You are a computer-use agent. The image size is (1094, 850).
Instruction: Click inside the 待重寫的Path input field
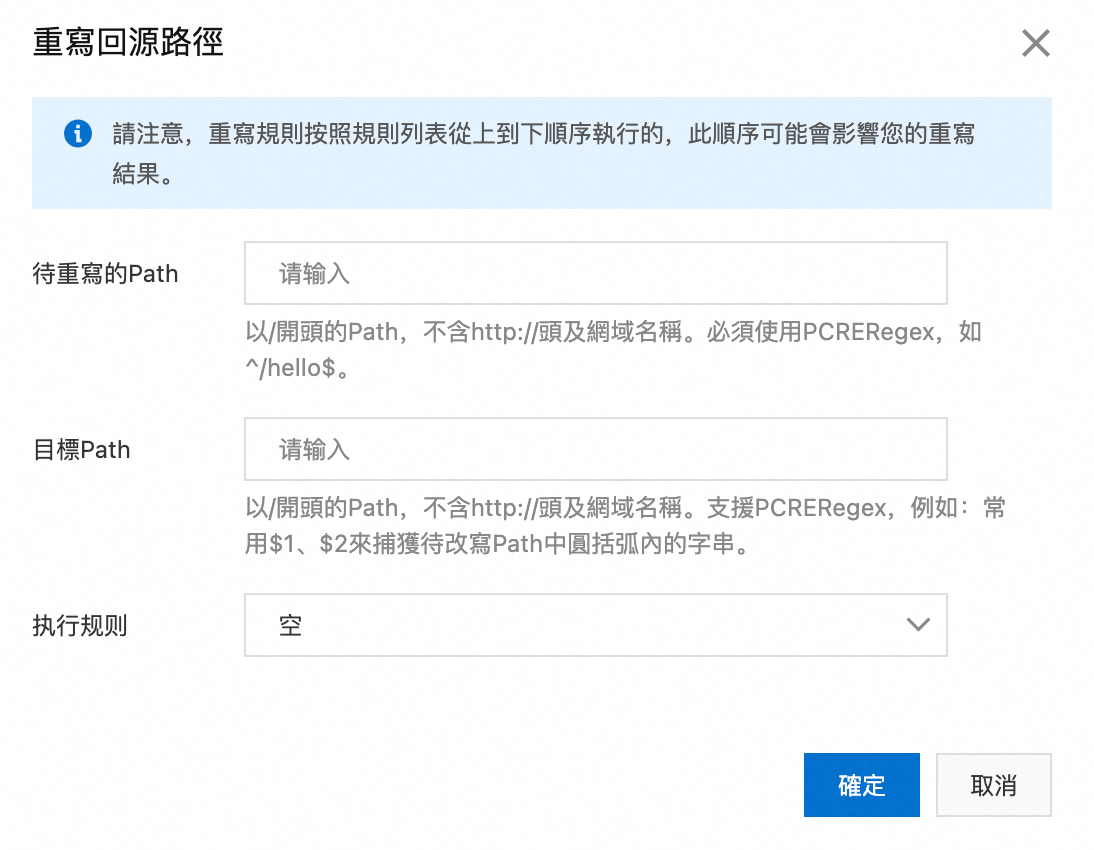click(x=595, y=273)
